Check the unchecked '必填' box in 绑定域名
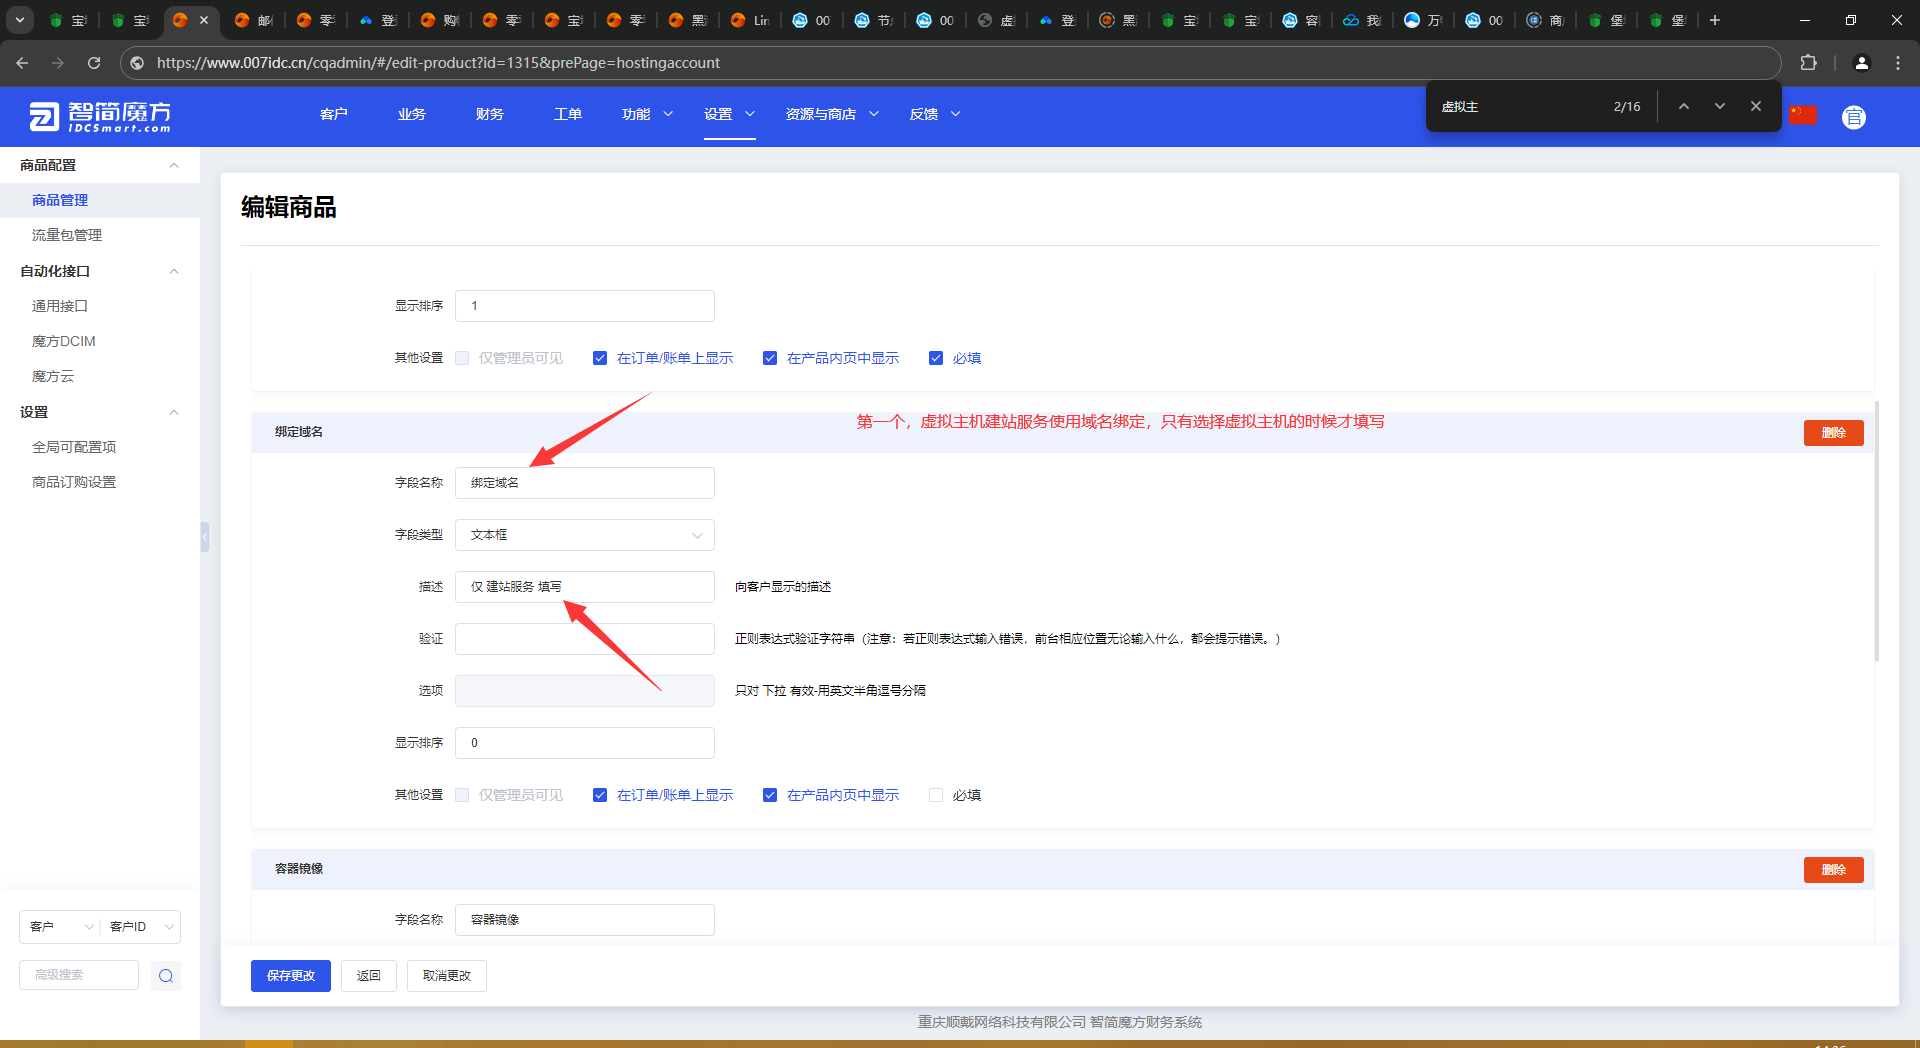Screen dimensions: 1920x1048 coord(936,795)
